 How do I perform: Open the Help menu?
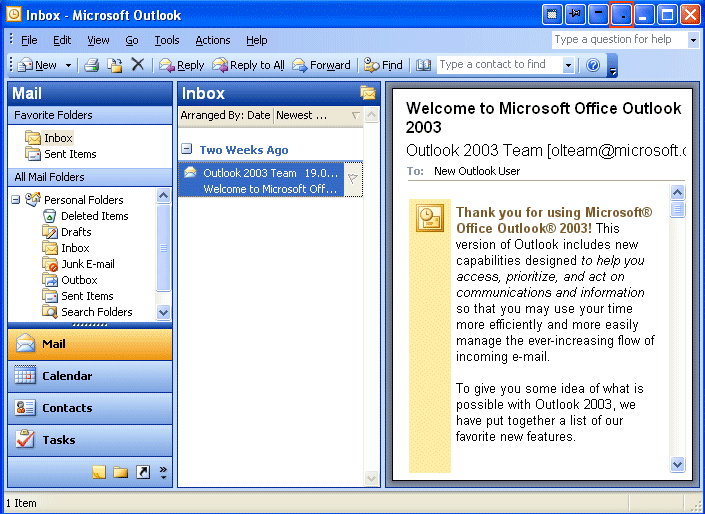point(257,40)
